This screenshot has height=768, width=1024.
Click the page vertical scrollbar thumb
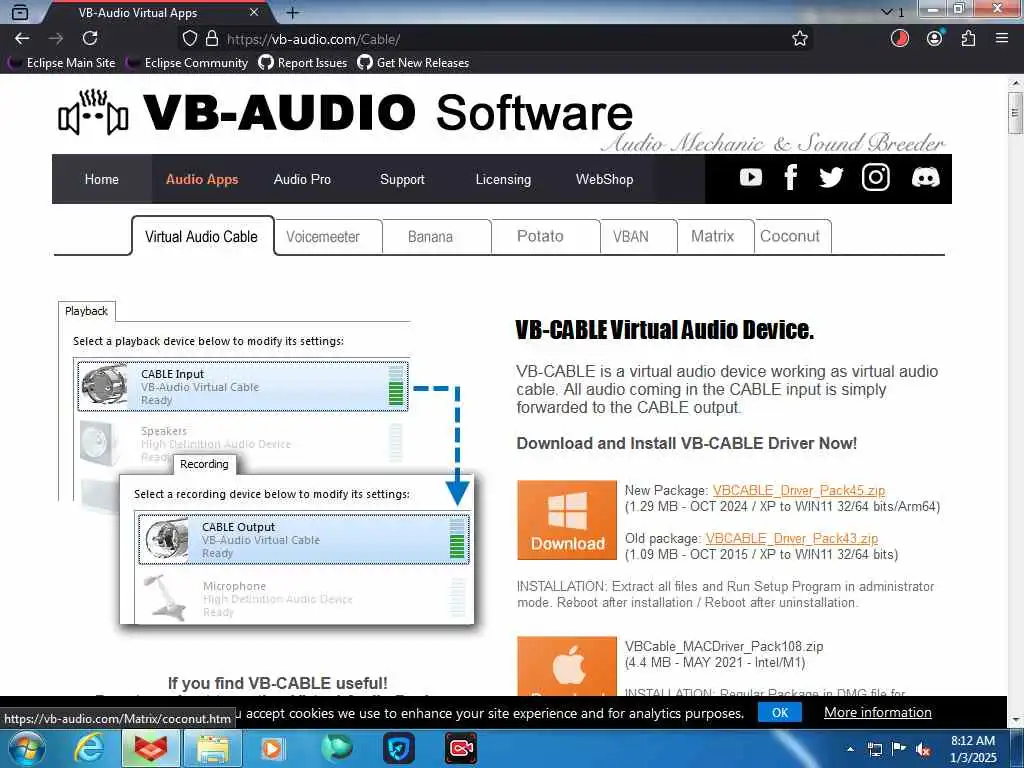pyautogui.click(x=1015, y=113)
